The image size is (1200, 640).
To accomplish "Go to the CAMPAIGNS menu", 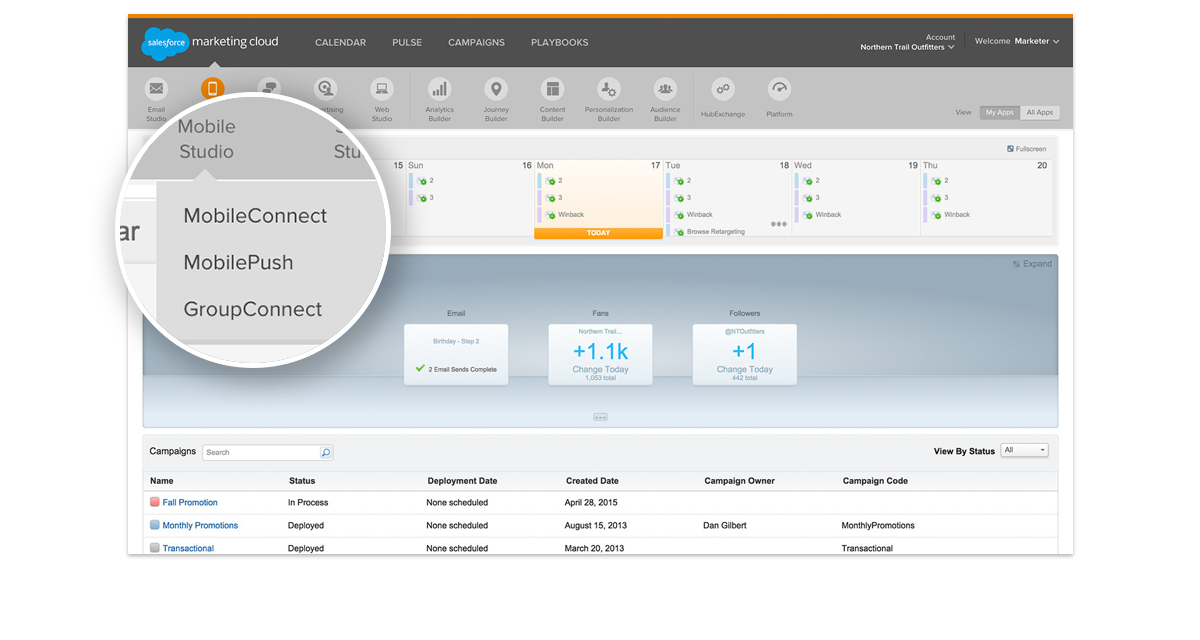I will tap(476, 42).
